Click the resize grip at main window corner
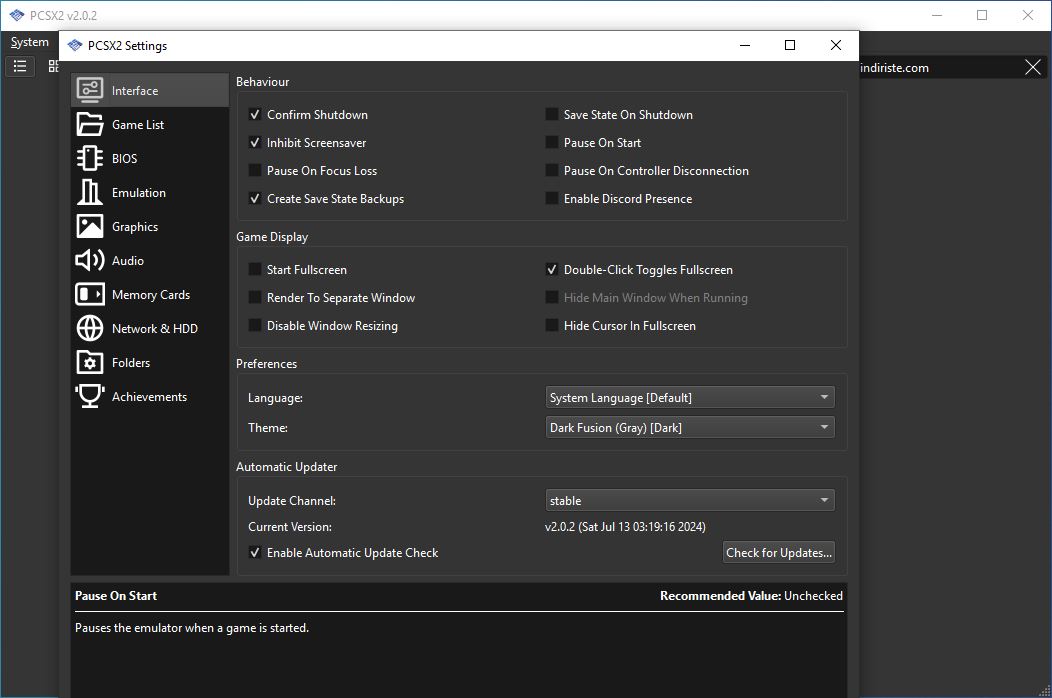 1044,690
